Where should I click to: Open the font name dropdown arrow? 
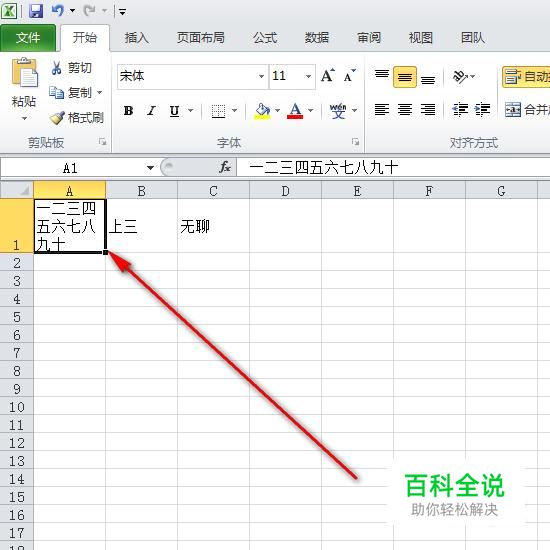point(261,76)
